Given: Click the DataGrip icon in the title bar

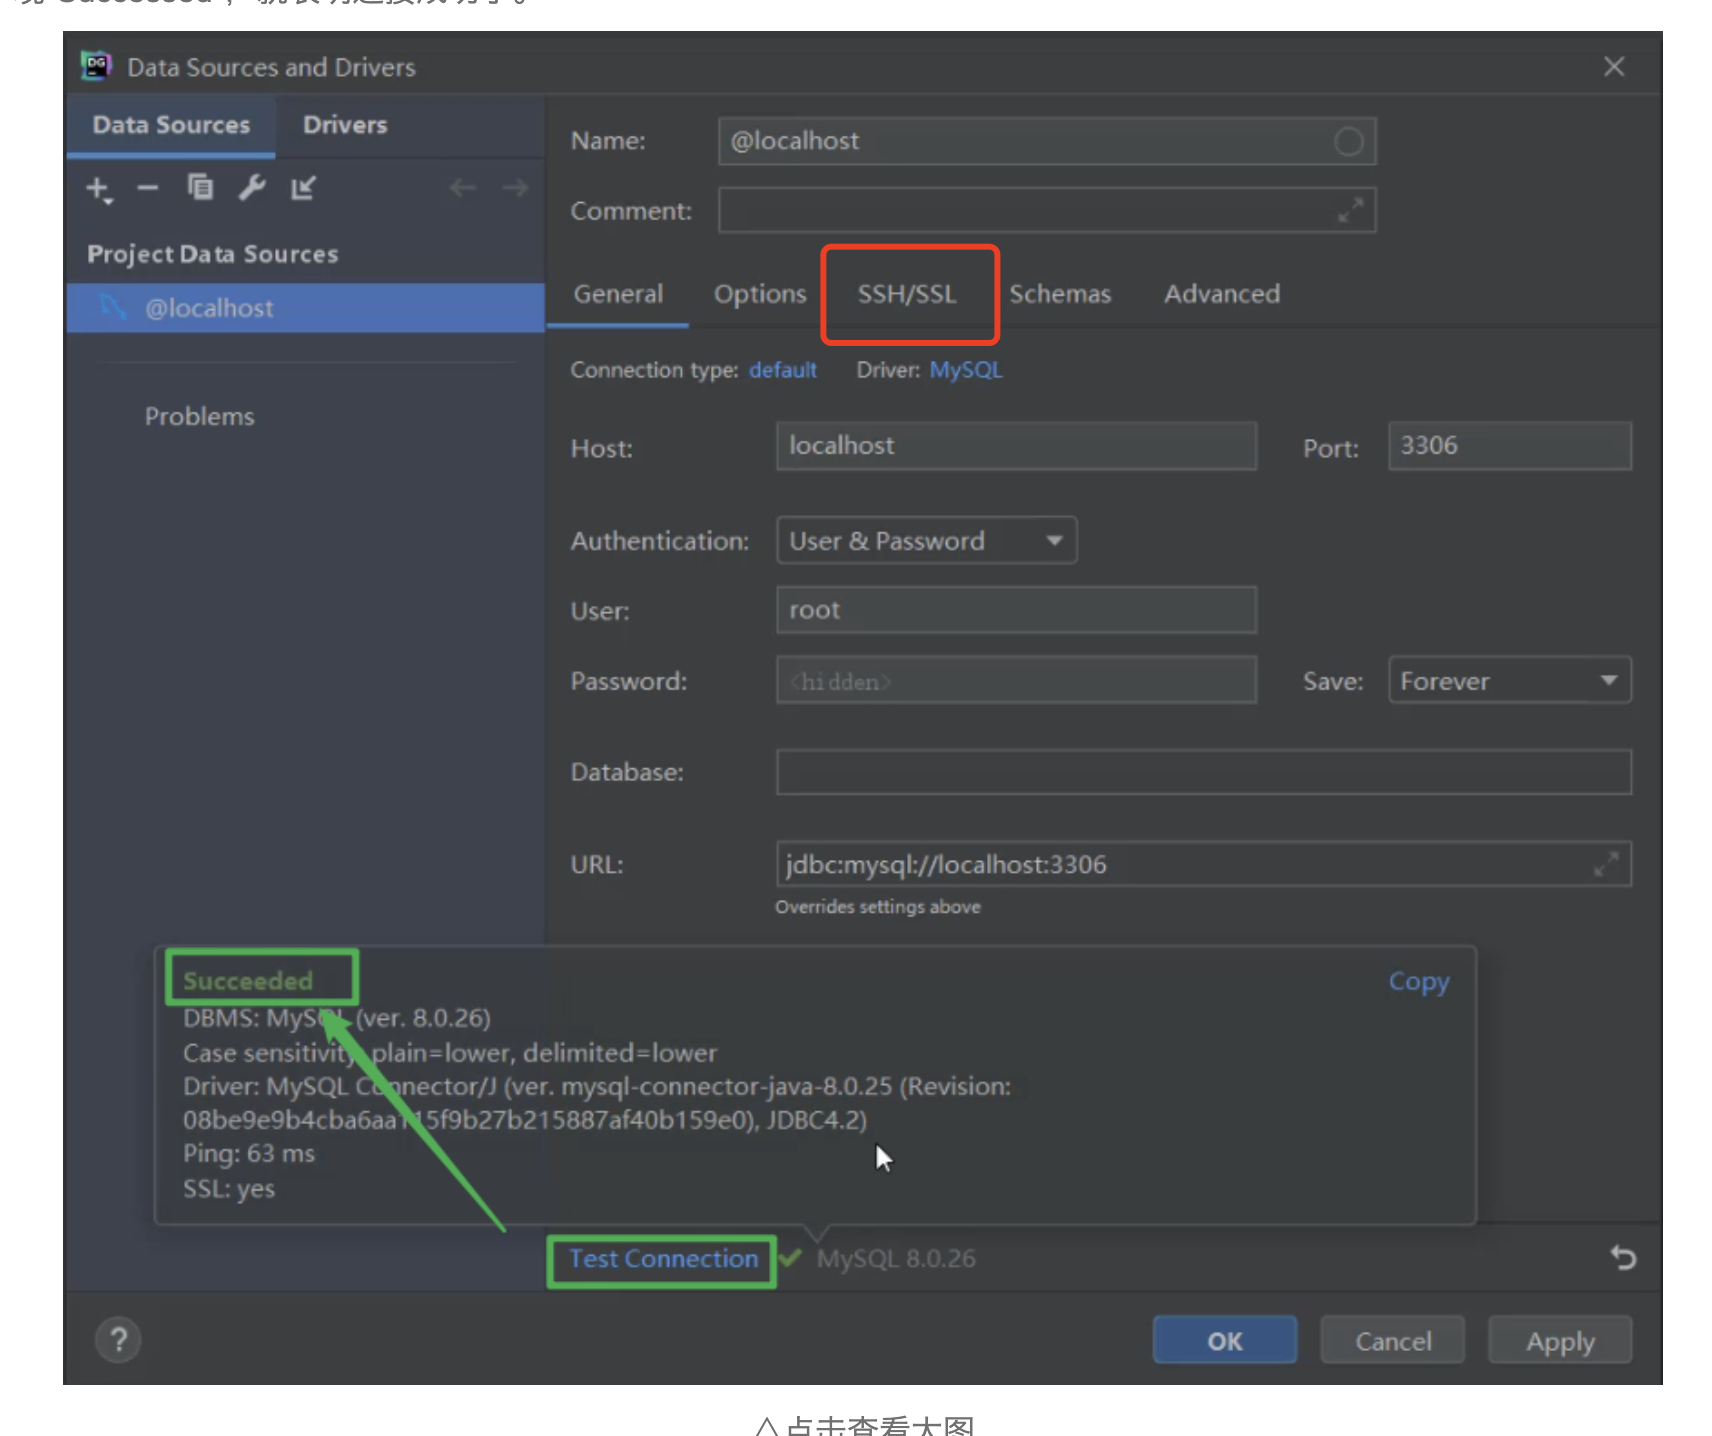Looking at the screenshot, I should (x=96, y=66).
